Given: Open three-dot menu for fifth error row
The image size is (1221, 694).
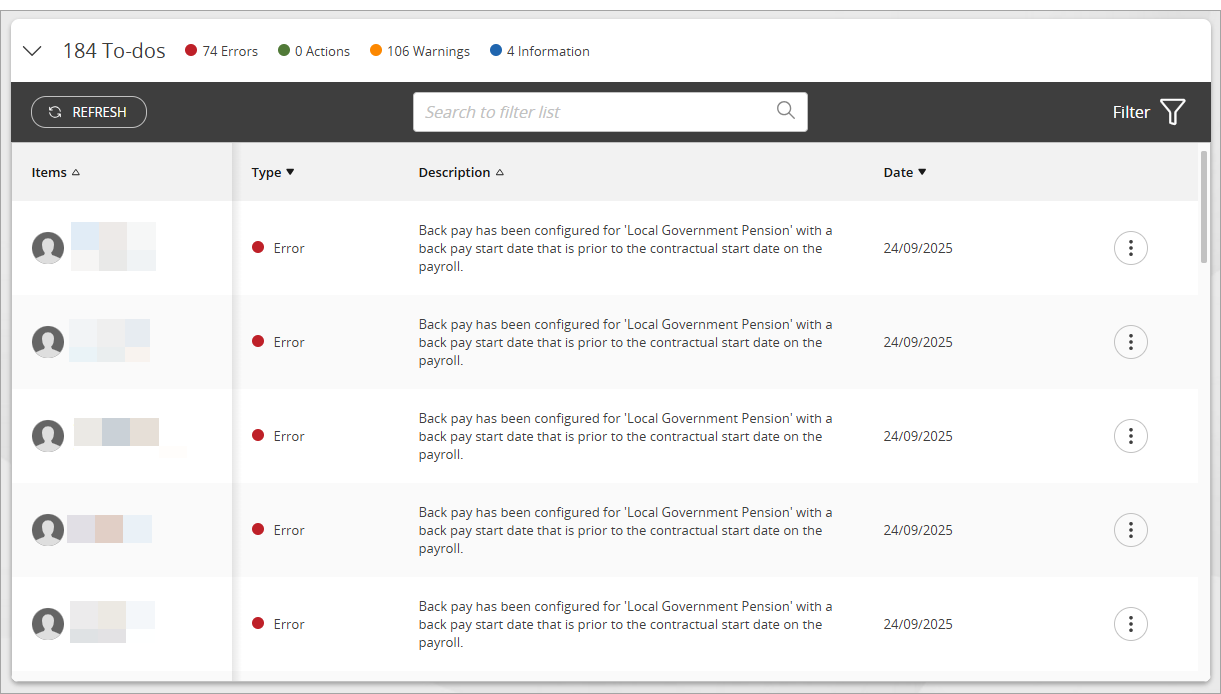Looking at the screenshot, I should (1130, 624).
